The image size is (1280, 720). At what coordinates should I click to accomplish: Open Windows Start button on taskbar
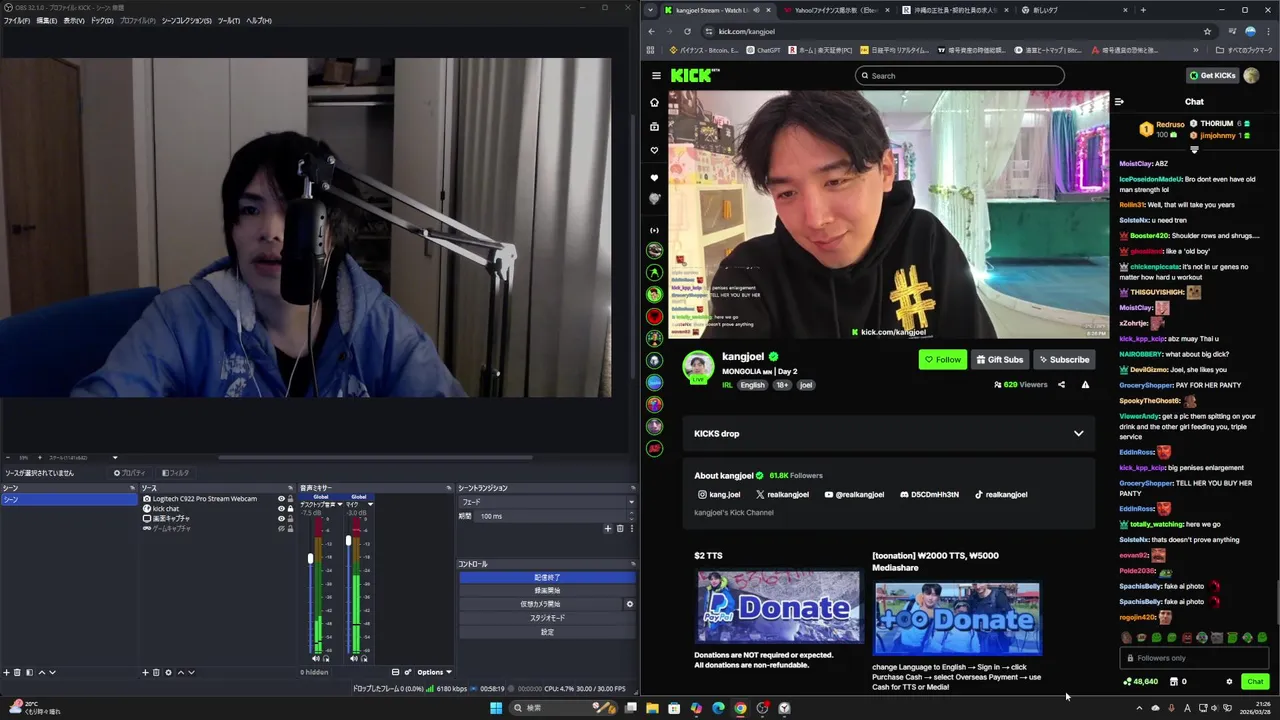(496, 708)
